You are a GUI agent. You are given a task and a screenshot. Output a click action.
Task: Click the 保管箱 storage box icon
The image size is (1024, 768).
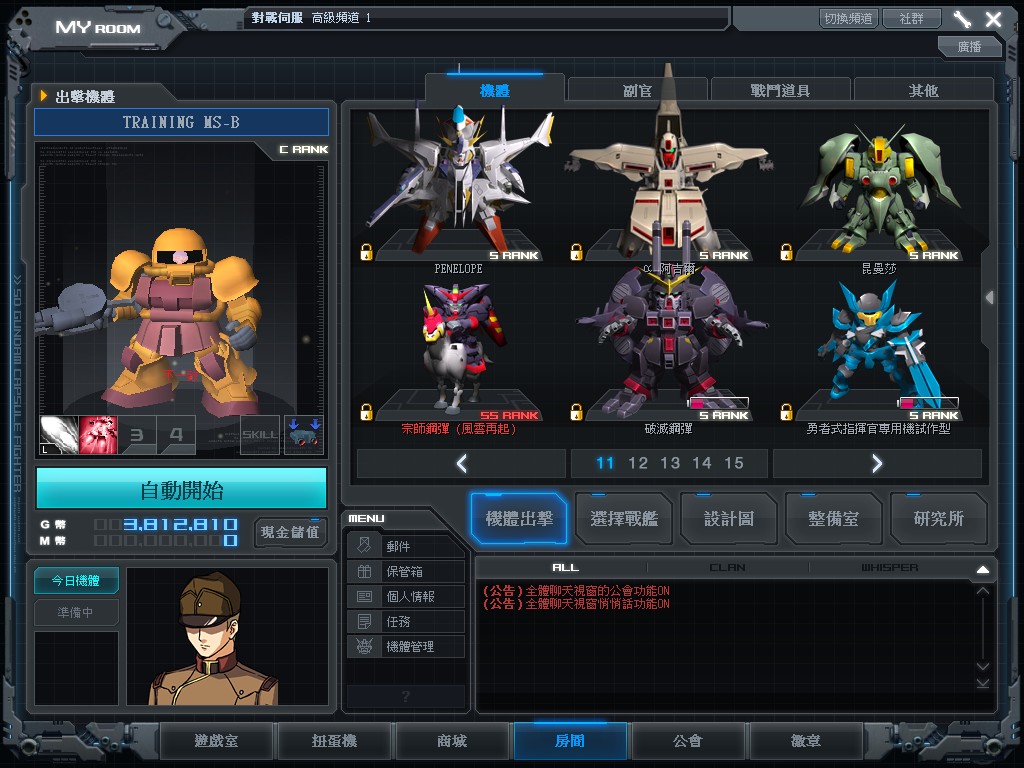point(364,571)
